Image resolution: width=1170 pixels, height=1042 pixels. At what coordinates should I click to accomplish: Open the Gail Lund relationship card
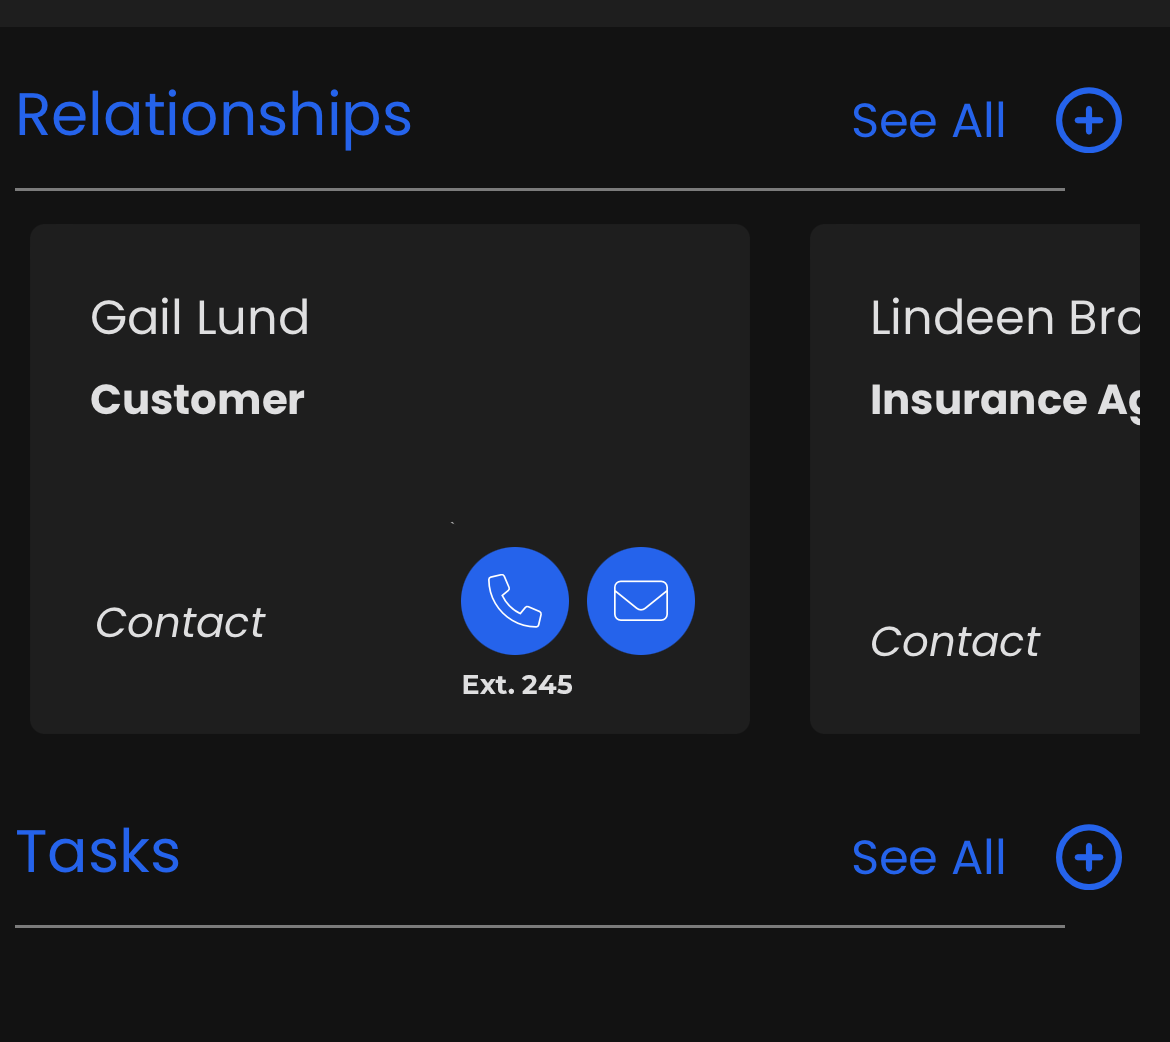click(390, 478)
